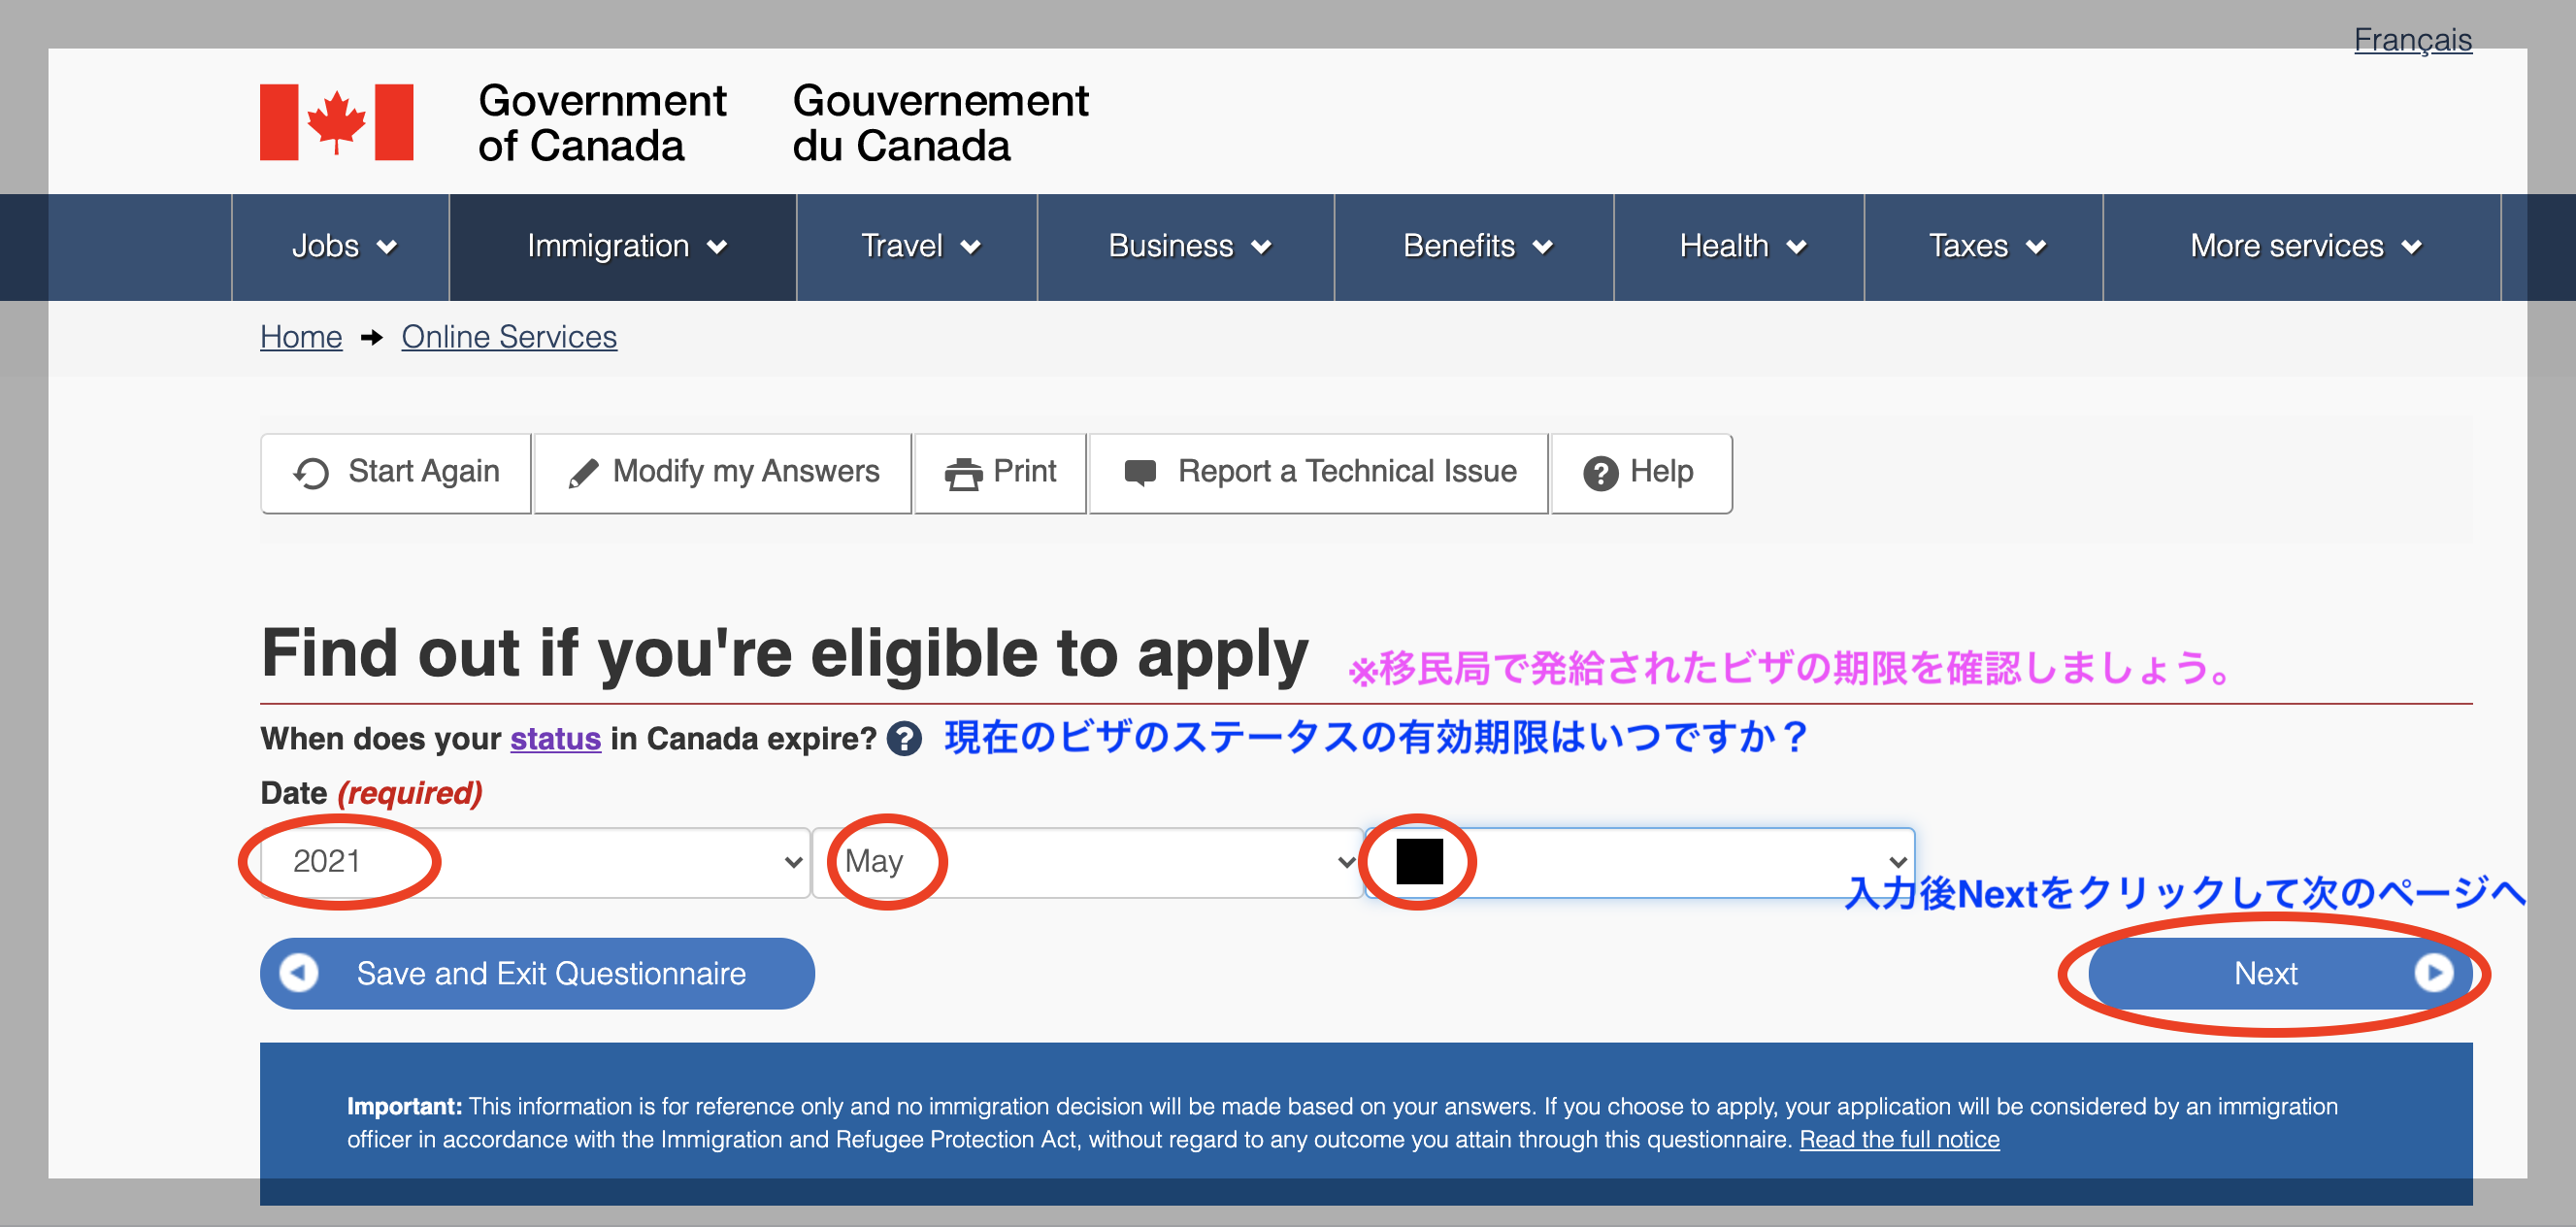Click the status hyperlink in the question
The height and width of the screenshot is (1227, 2576).
point(555,739)
